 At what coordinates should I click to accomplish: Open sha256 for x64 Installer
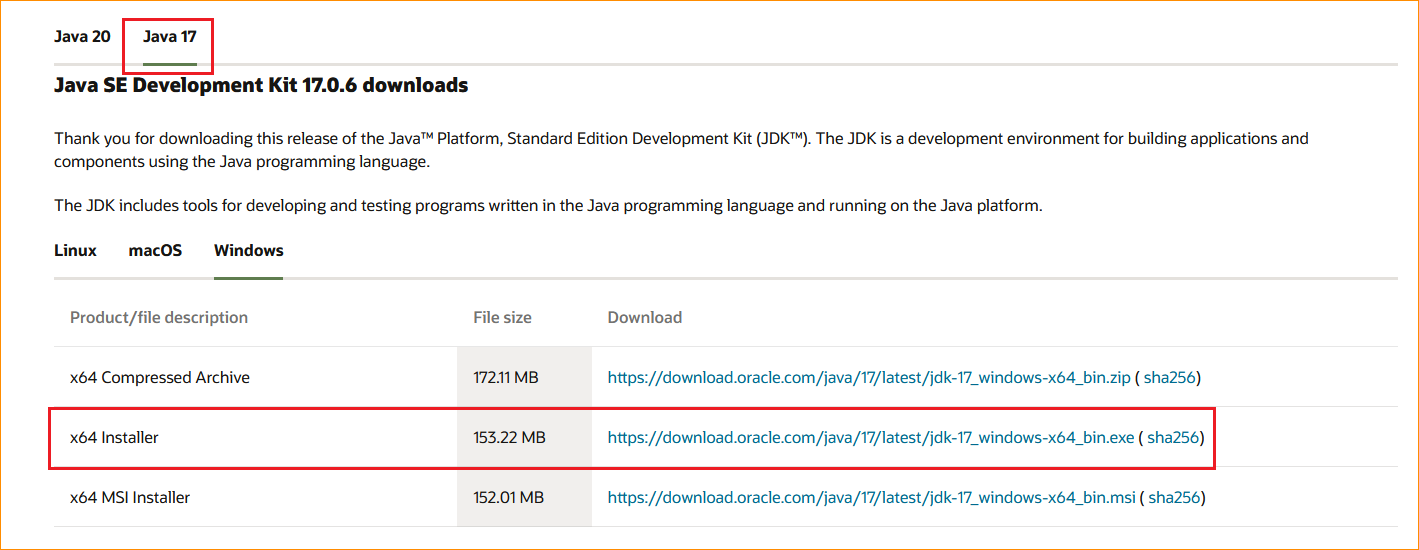1173,438
